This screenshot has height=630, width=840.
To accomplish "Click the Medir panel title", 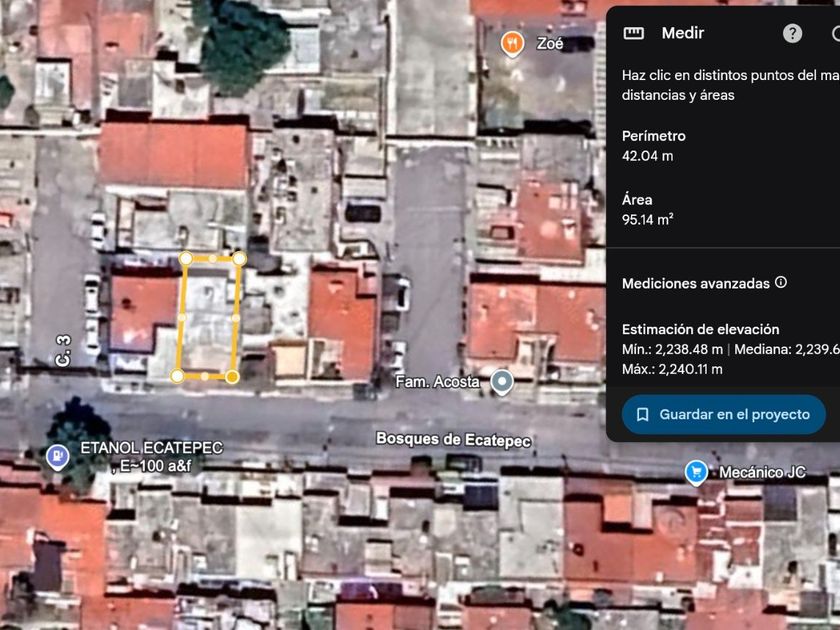I will pyautogui.click(x=682, y=33).
